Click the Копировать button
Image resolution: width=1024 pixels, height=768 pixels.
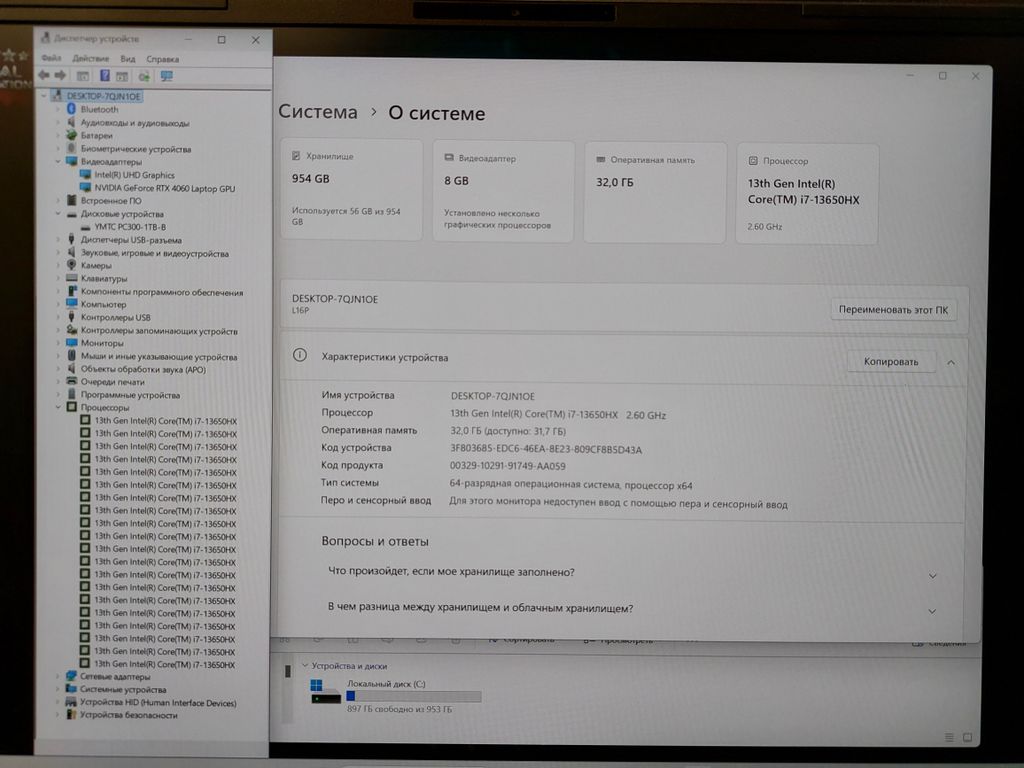(890, 362)
